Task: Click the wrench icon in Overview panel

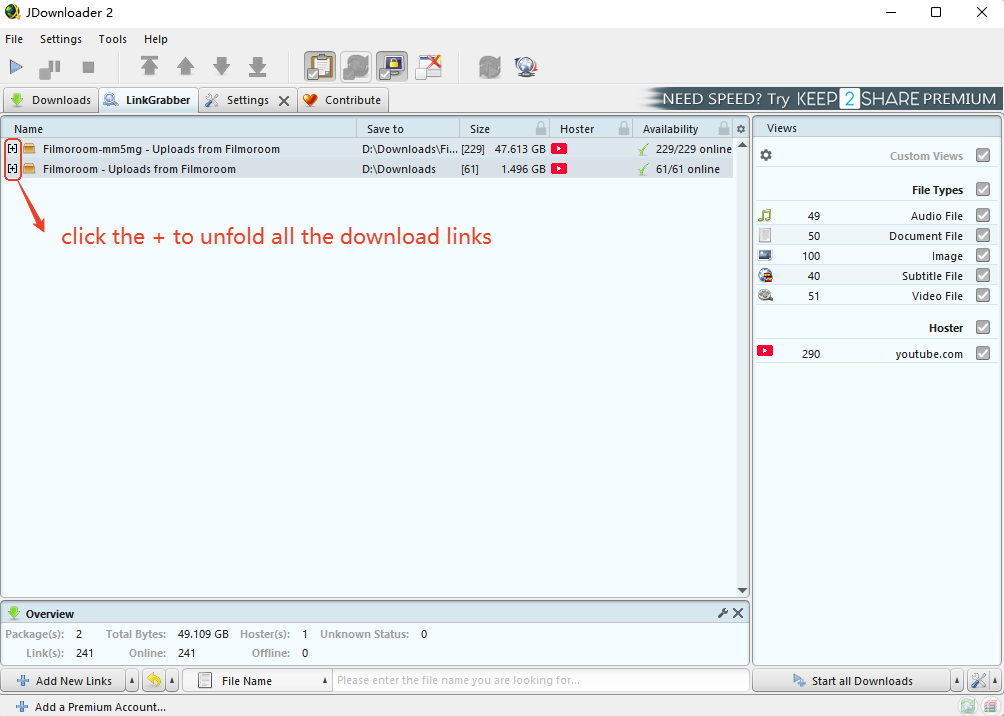Action: coord(723,613)
